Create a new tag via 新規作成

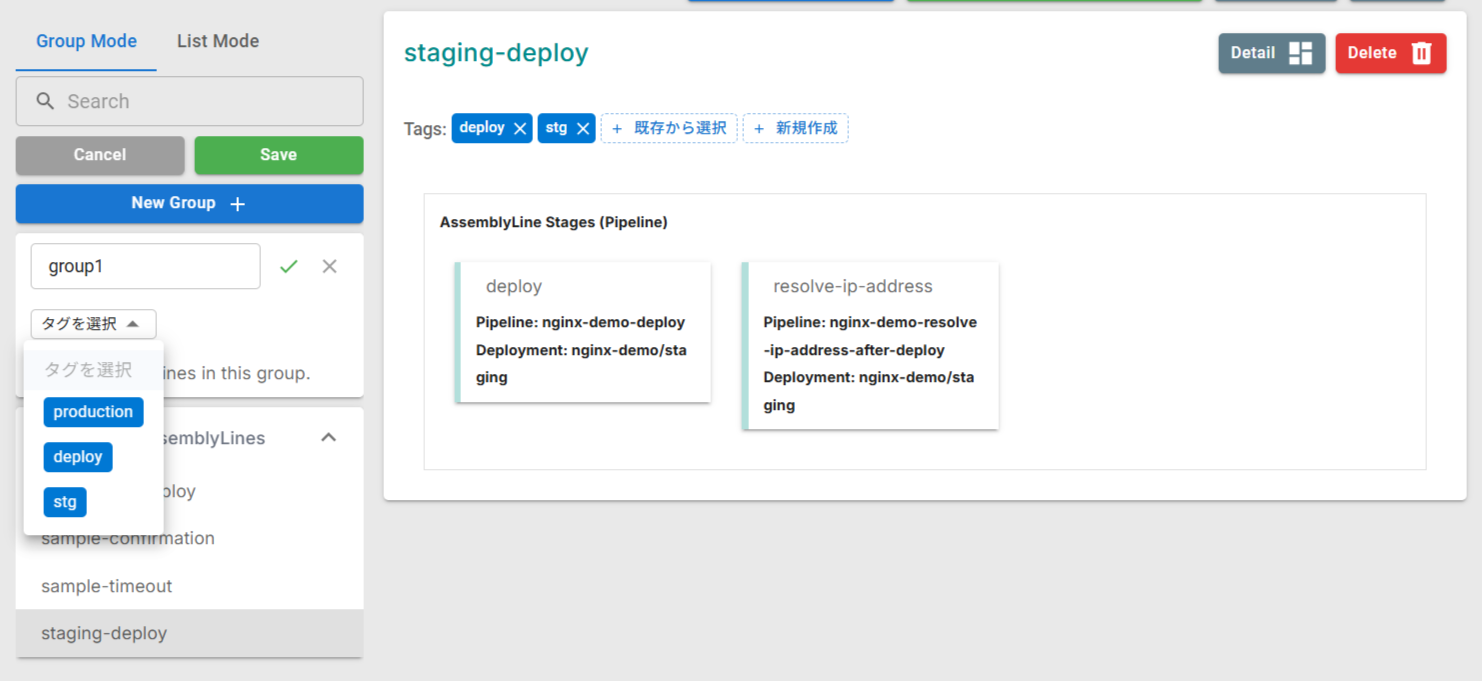click(x=796, y=128)
